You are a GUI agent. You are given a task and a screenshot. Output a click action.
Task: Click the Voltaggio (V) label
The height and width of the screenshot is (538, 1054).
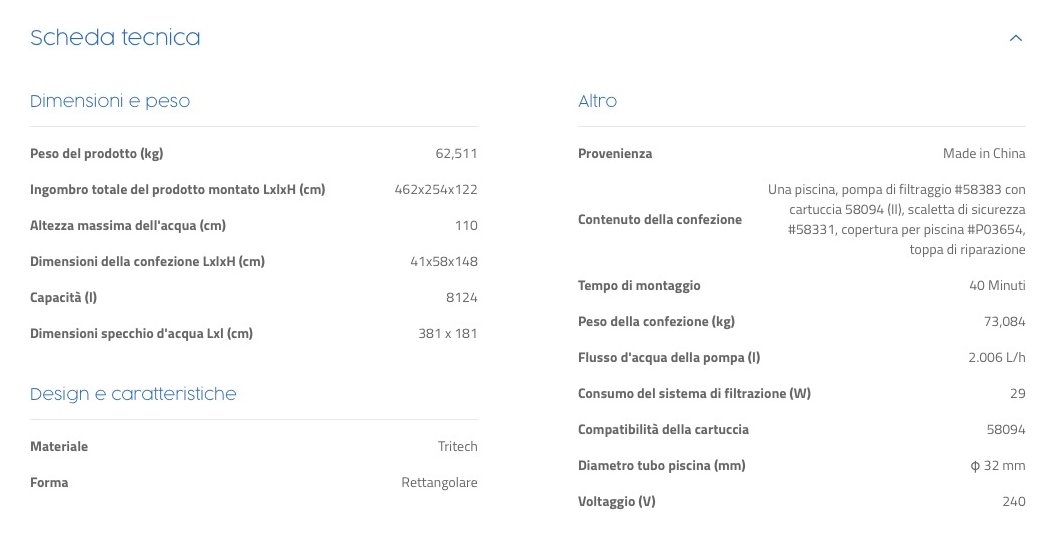click(x=616, y=502)
